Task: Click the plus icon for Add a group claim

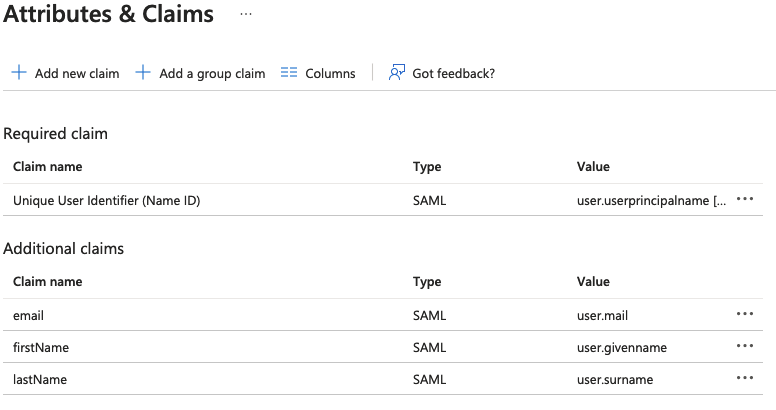Action: [x=143, y=73]
